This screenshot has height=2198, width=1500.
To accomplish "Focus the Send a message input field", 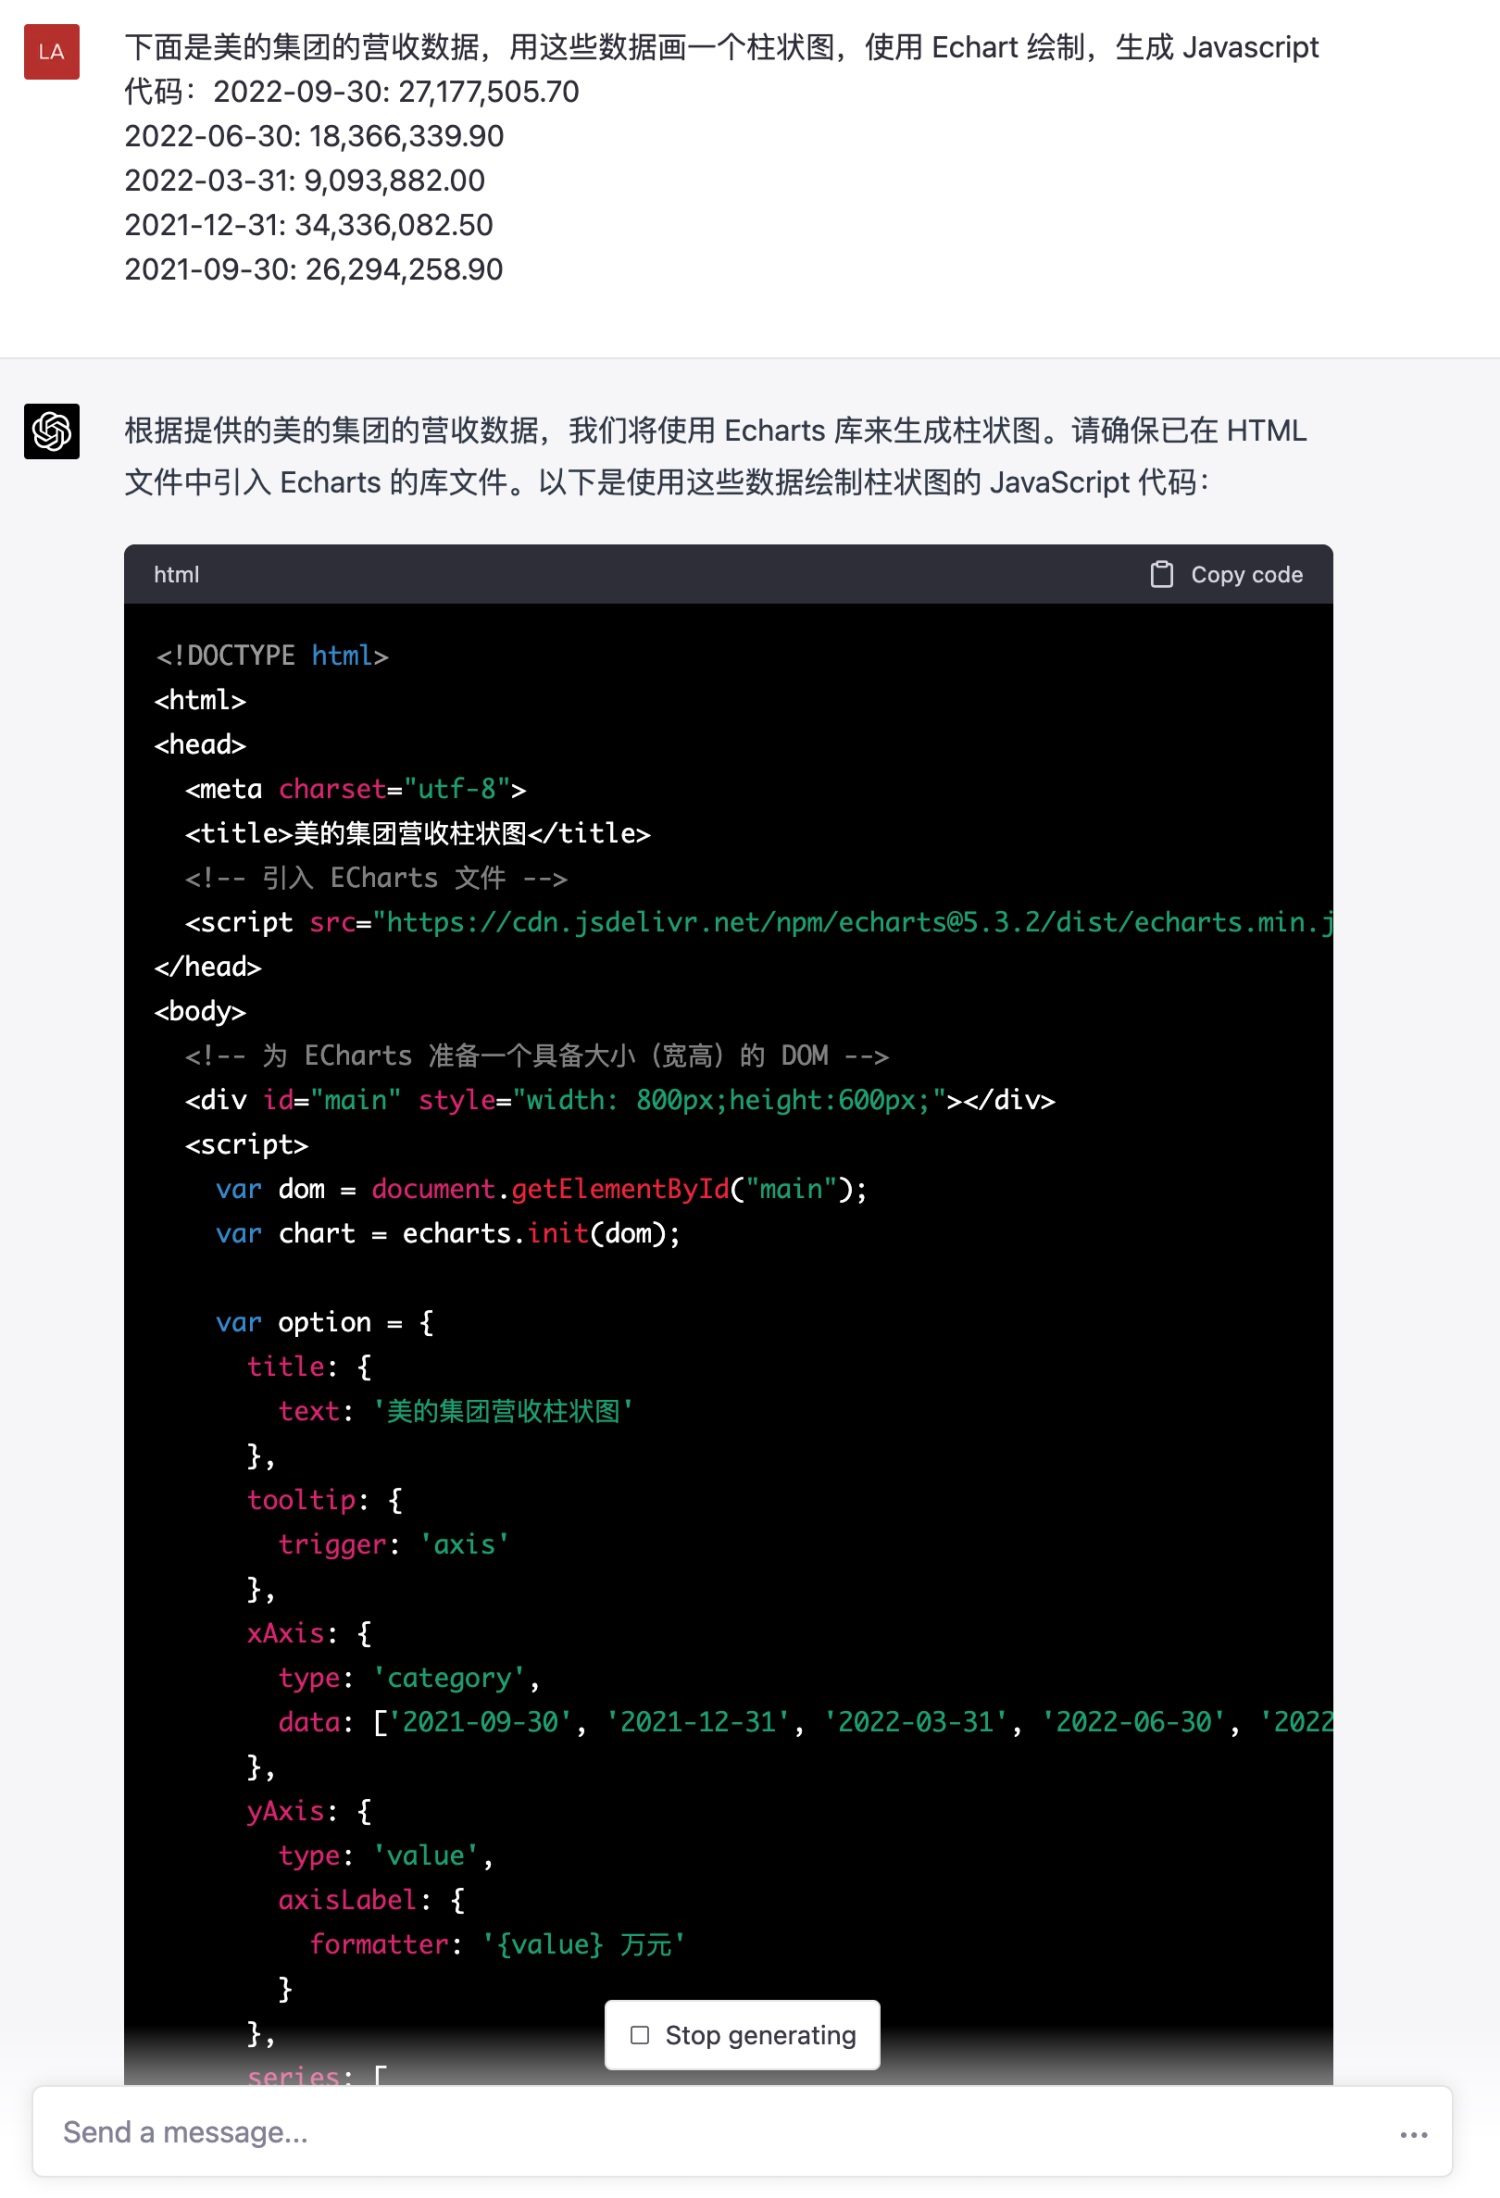I will [x=742, y=2132].
